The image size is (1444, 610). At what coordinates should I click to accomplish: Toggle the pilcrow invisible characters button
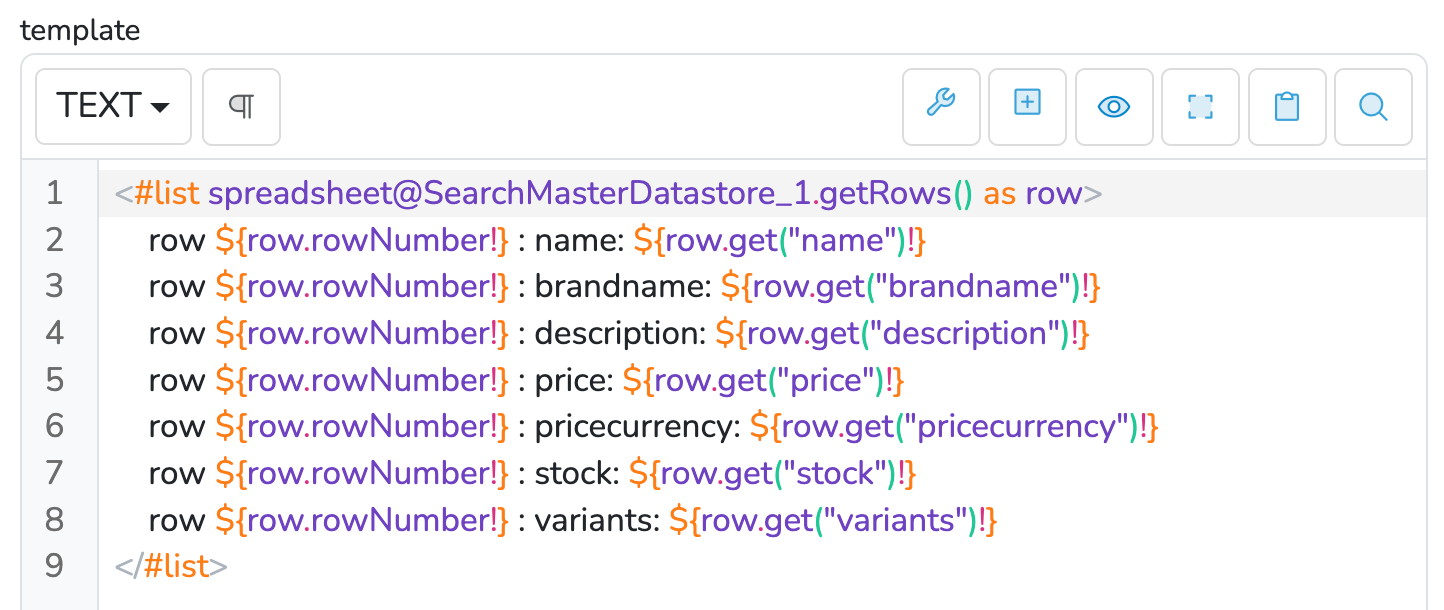[241, 106]
